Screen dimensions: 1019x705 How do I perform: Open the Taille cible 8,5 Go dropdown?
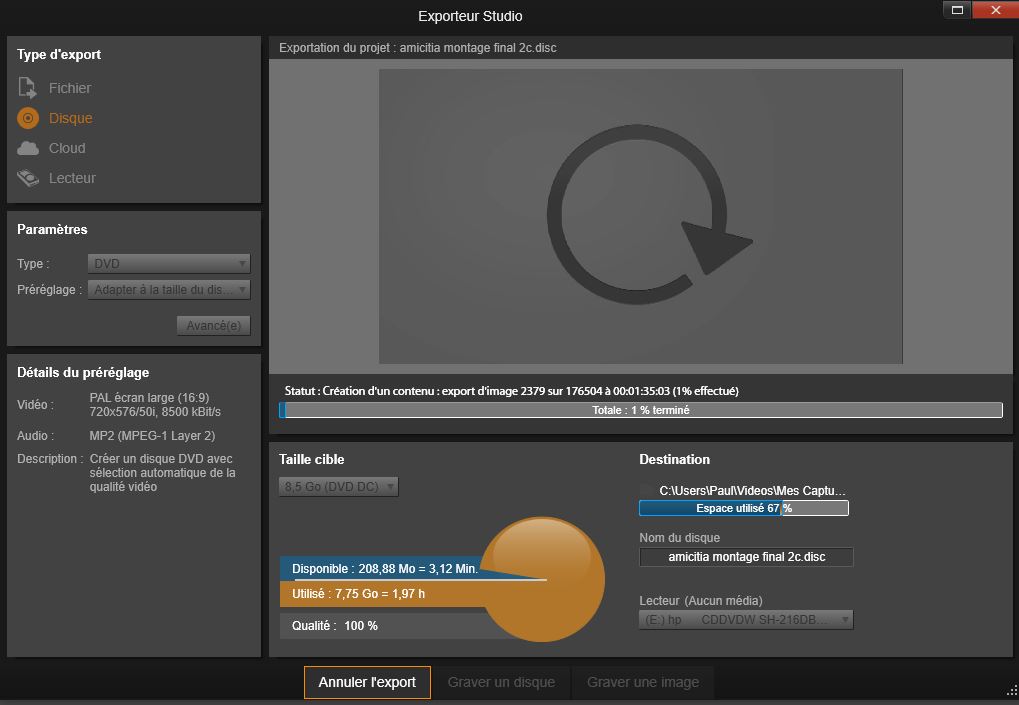[x=339, y=487]
